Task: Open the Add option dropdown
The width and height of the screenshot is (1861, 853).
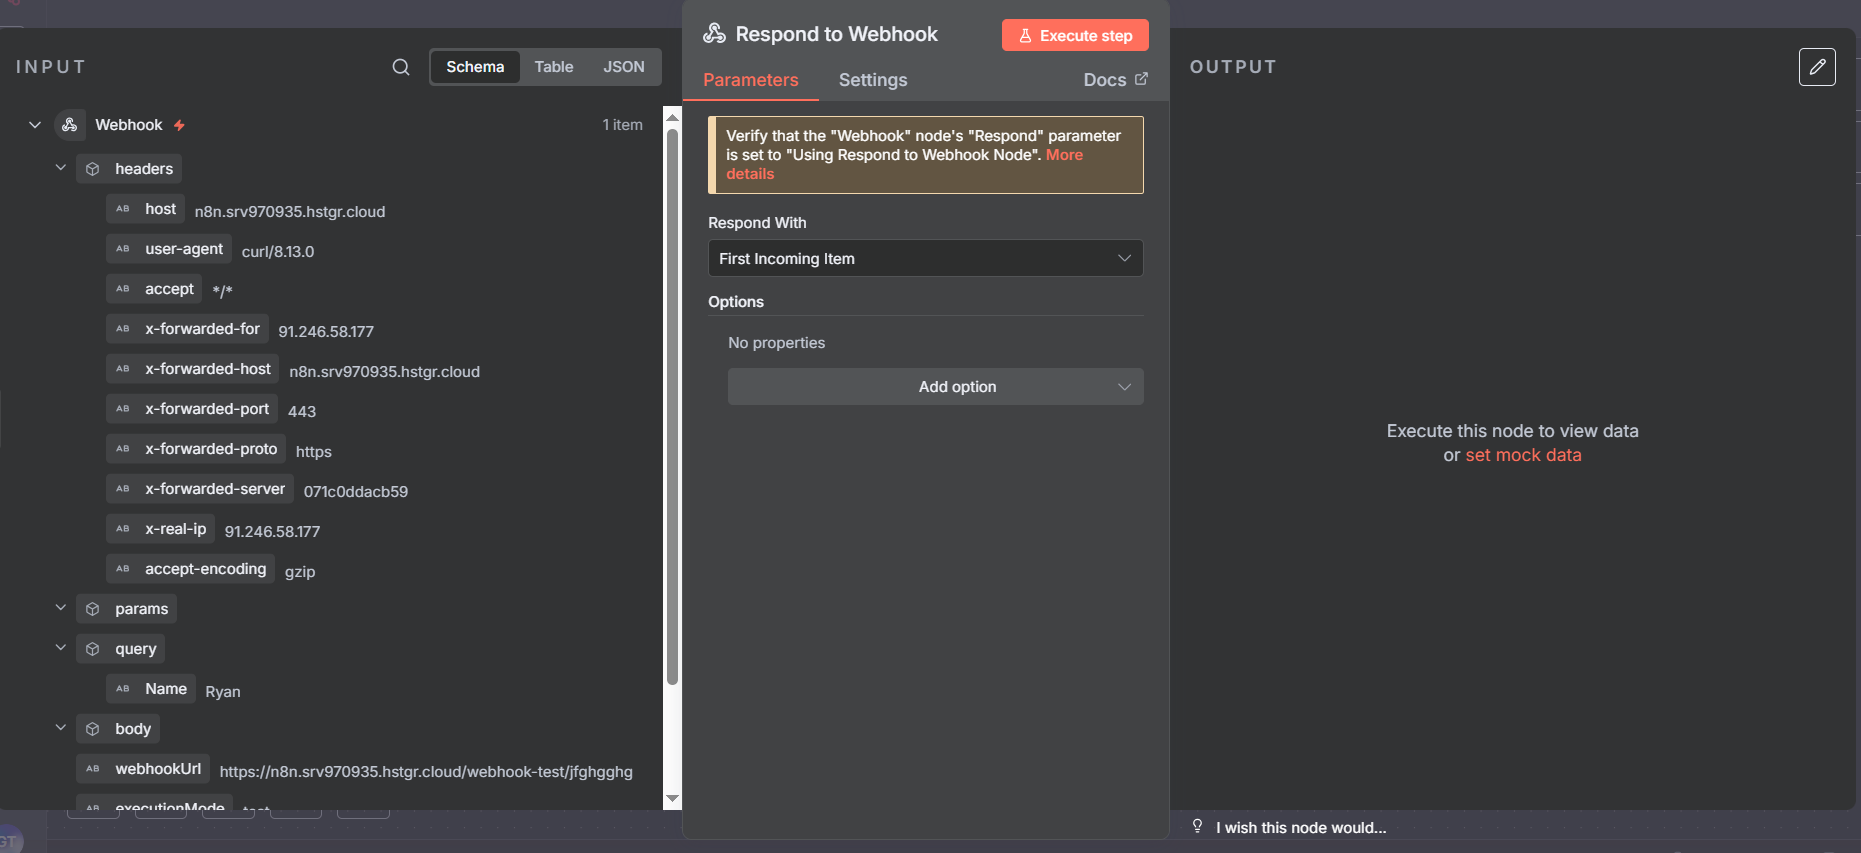Action: (x=935, y=387)
